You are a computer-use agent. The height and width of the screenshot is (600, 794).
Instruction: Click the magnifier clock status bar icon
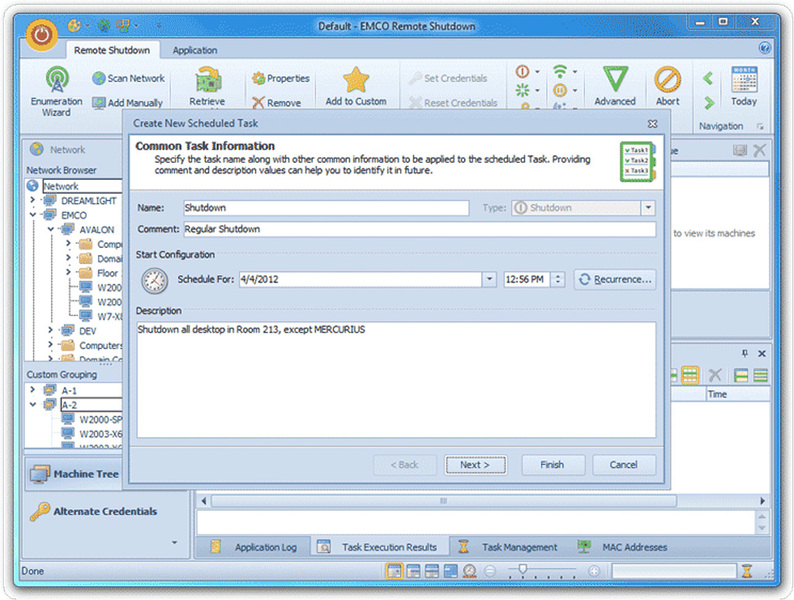click(x=469, y=571)
